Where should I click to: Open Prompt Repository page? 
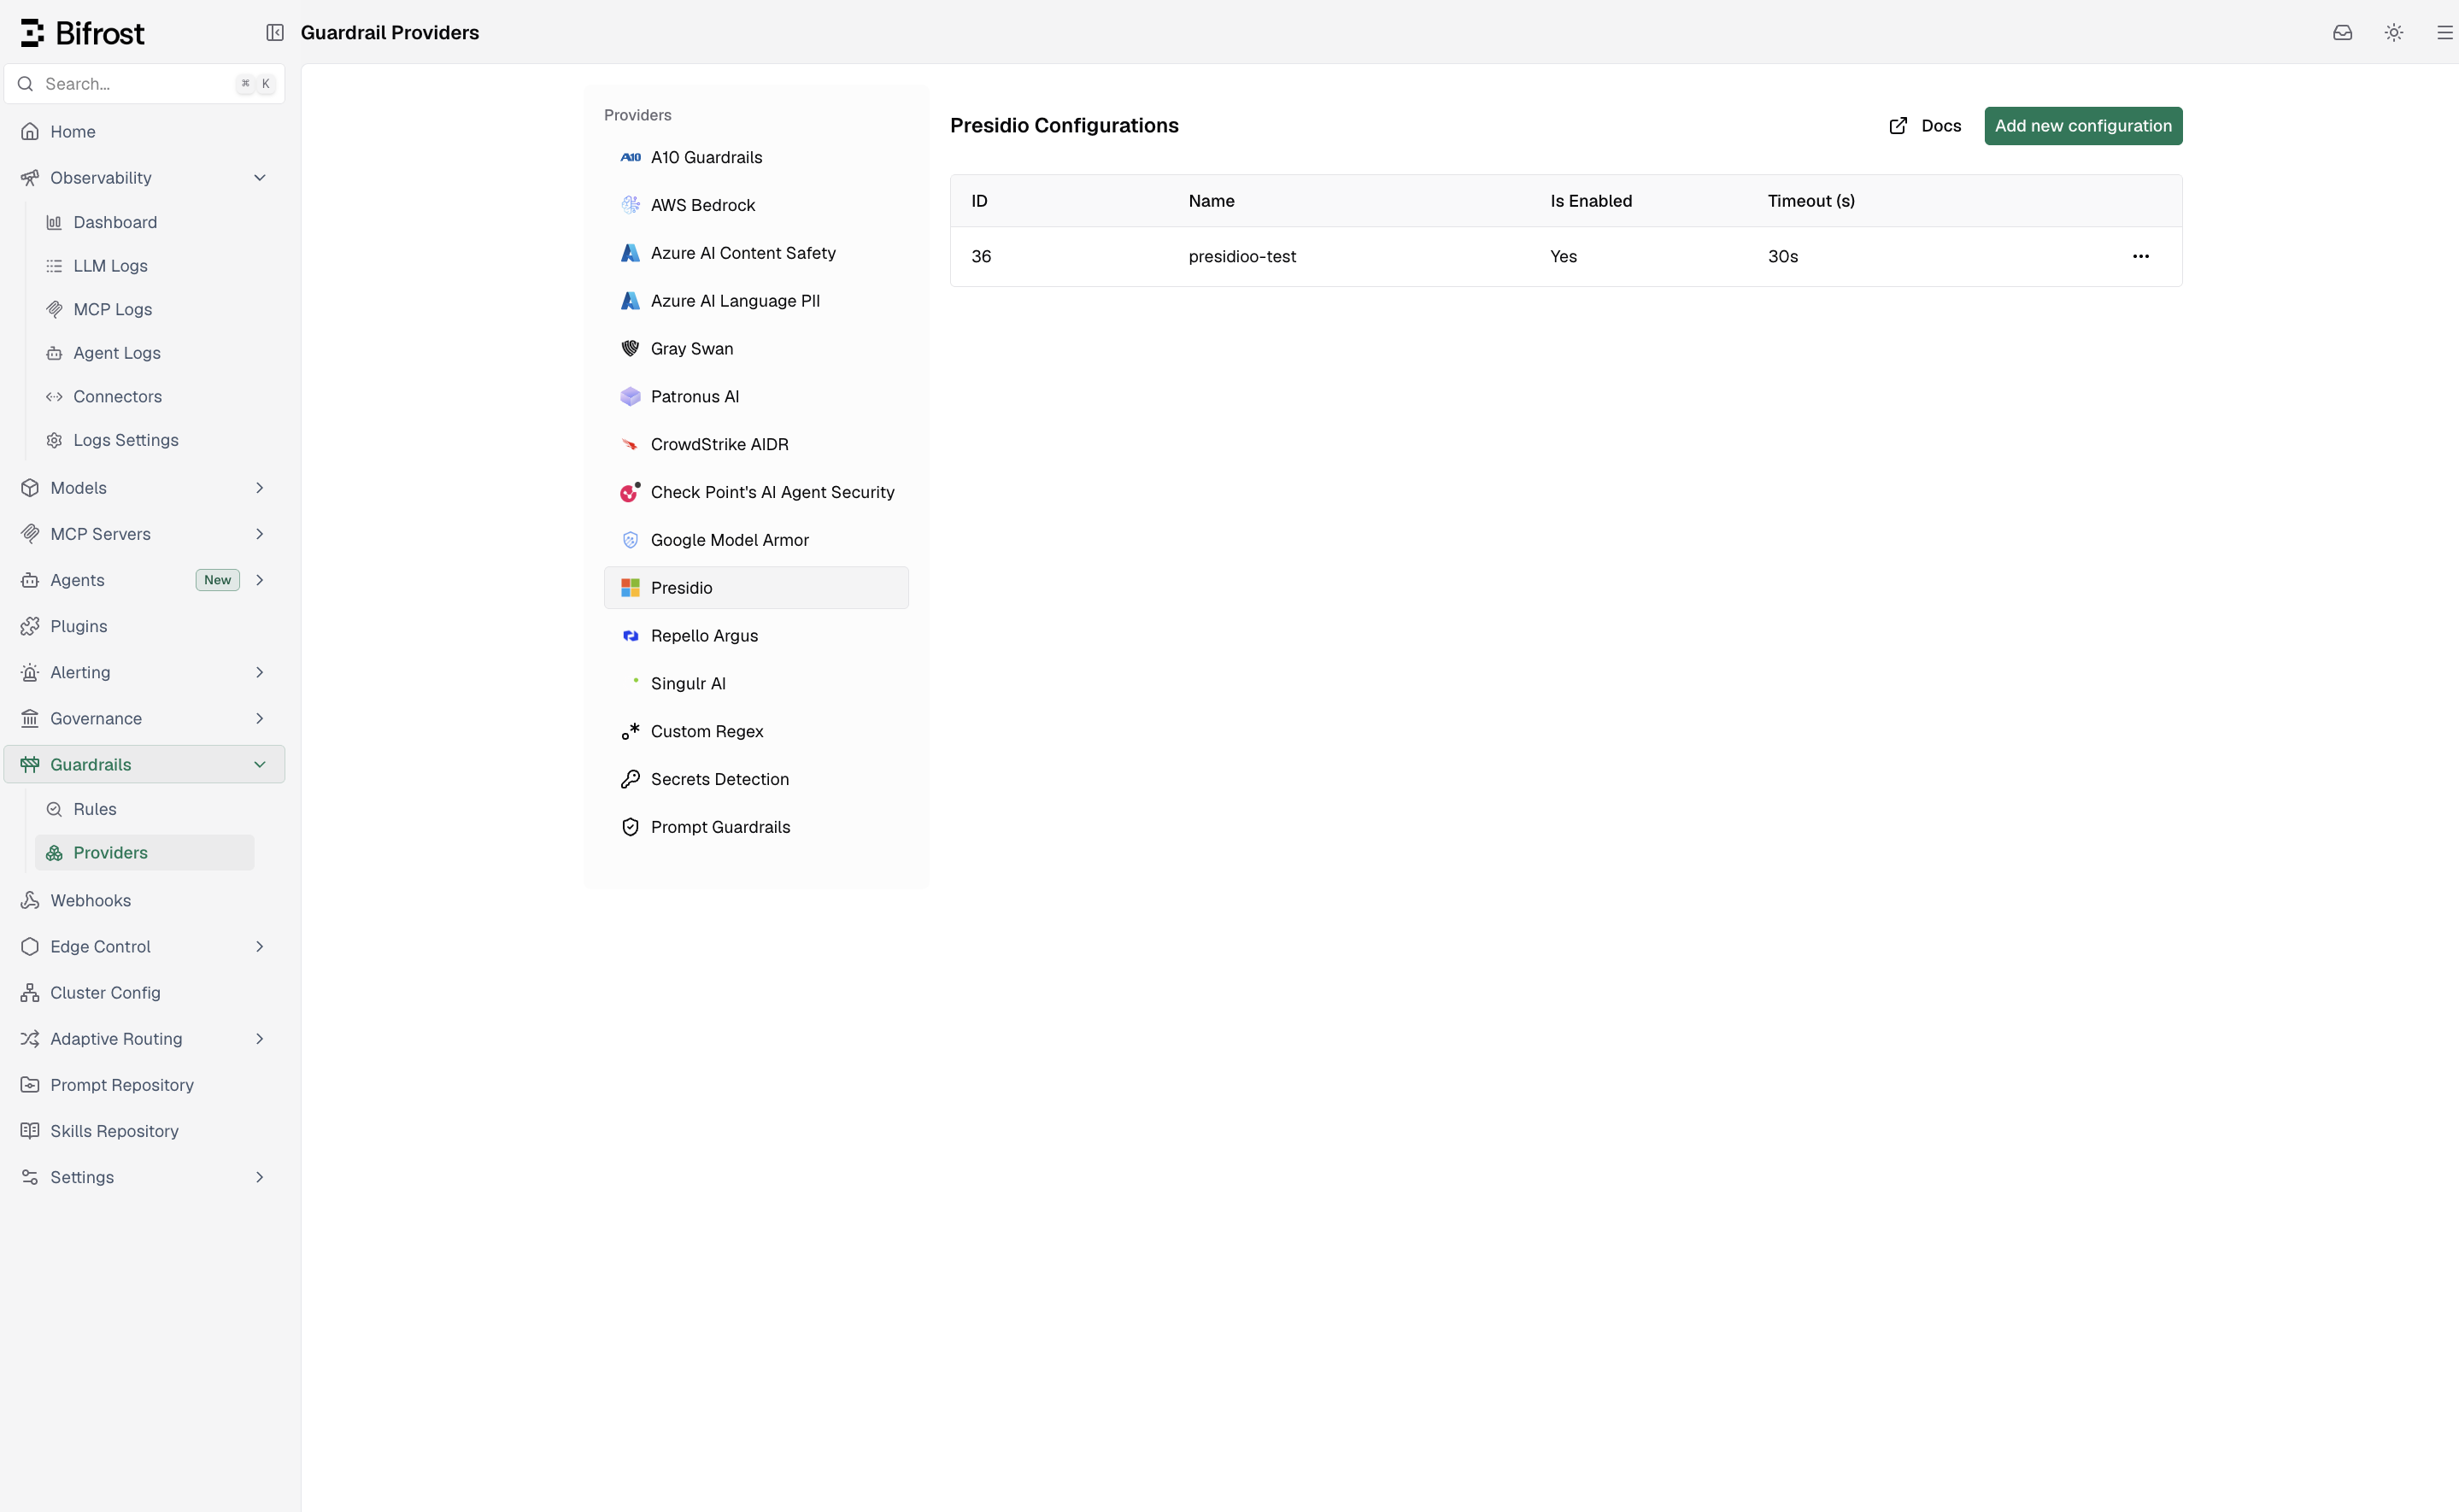(x=144, y=1085)
